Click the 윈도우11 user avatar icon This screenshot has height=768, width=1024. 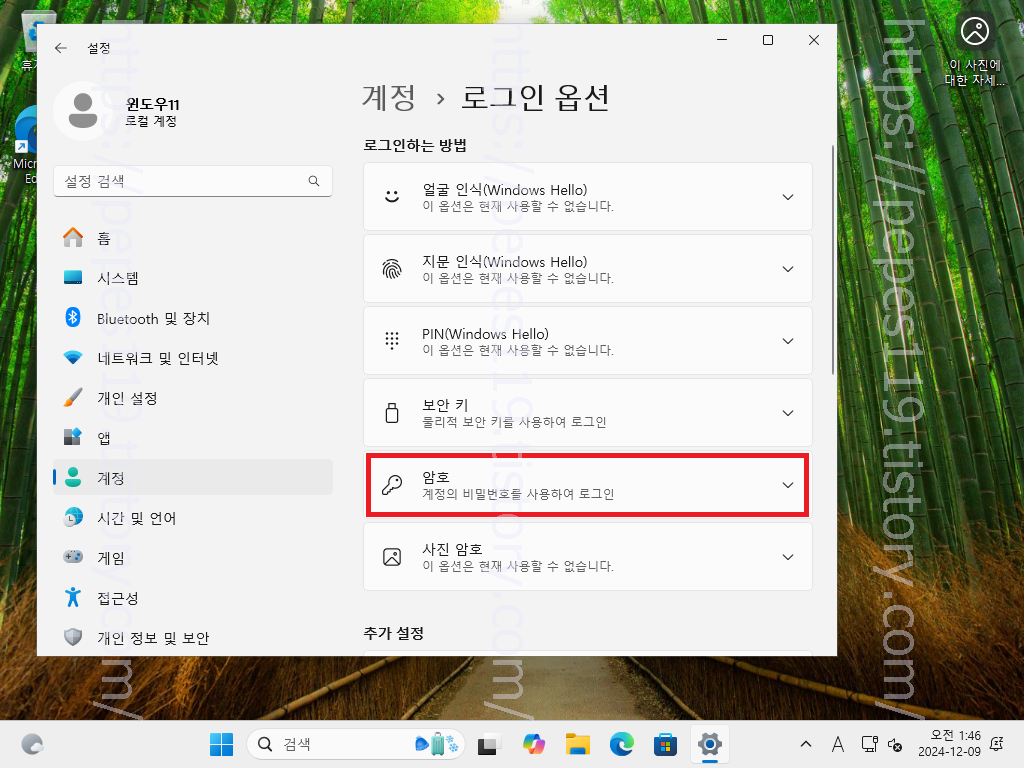tap(82, 111)
